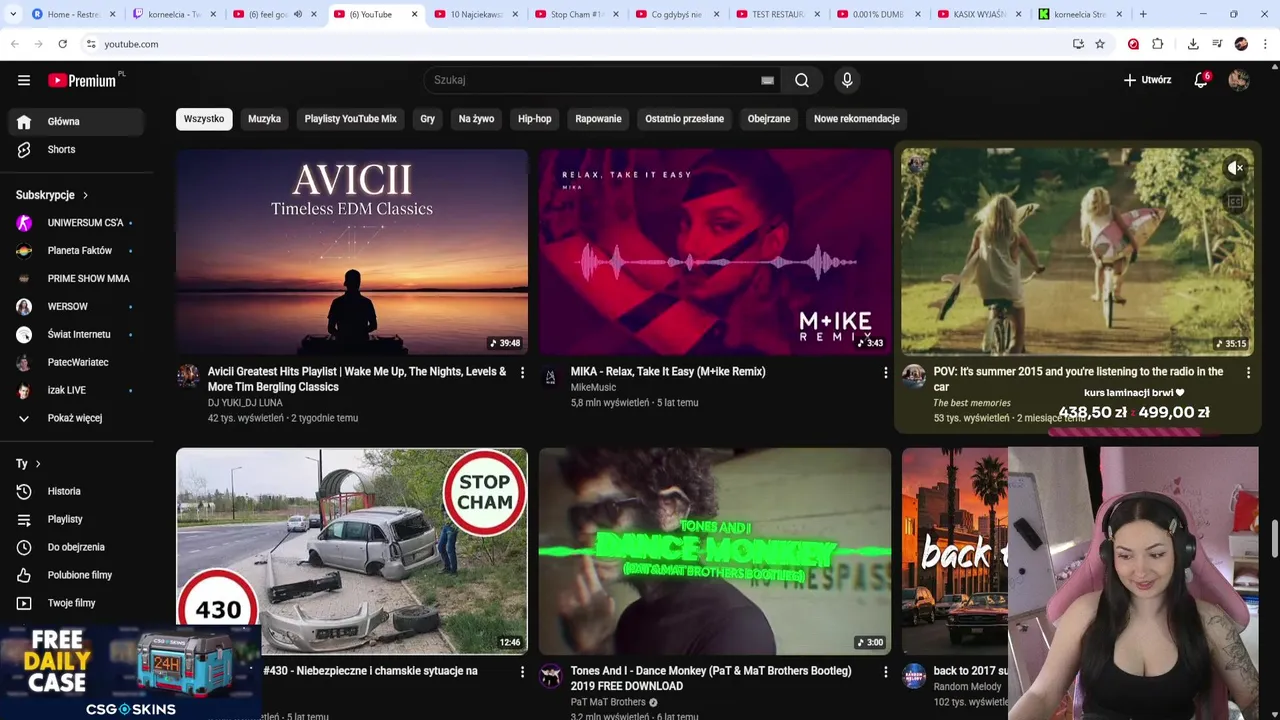
Task: Open the account avatar menu
Action: (1239, 80)
